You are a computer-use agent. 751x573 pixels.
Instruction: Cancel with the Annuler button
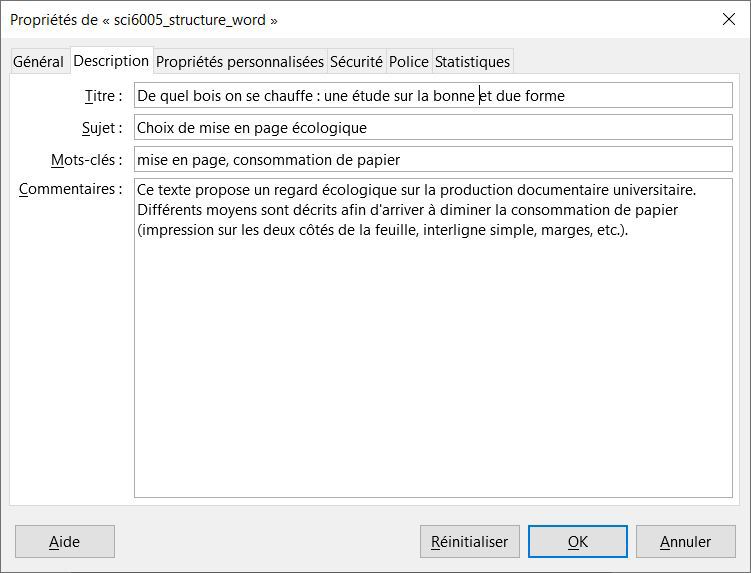[x=685, y=542]
